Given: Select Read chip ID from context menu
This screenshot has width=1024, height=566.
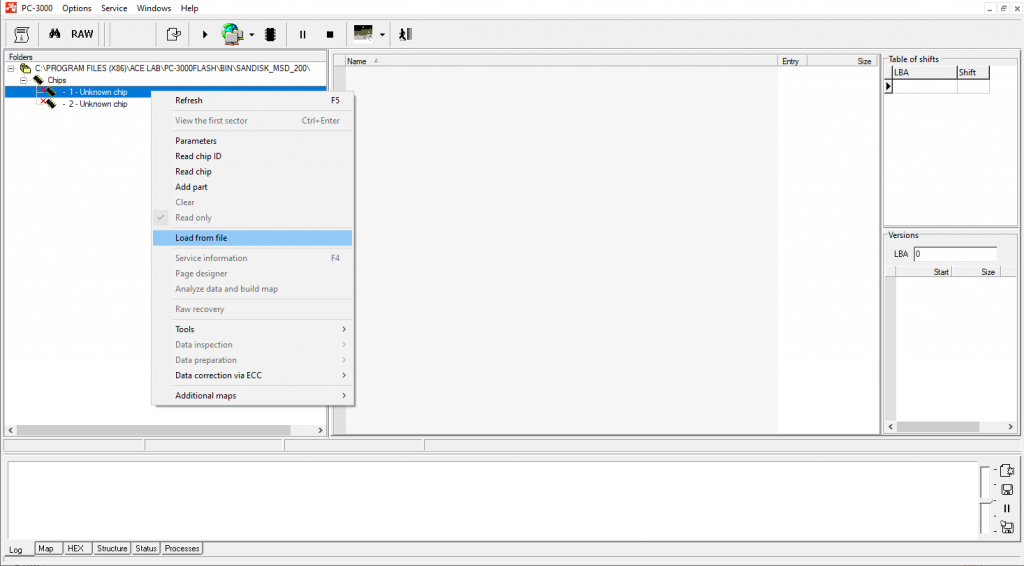Looking at the screenshot, I should tap(198, 156).
